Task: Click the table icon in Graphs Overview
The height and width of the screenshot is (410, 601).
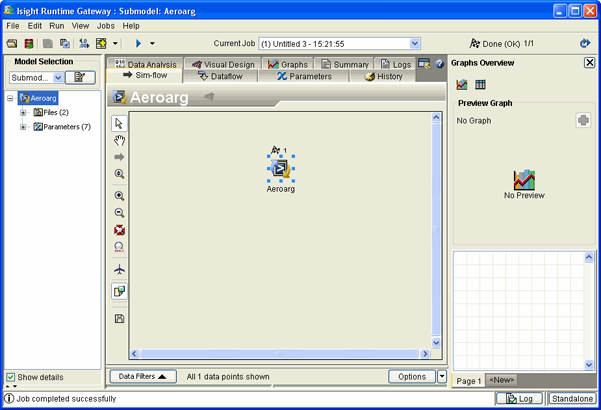Action: coord(480,84)
